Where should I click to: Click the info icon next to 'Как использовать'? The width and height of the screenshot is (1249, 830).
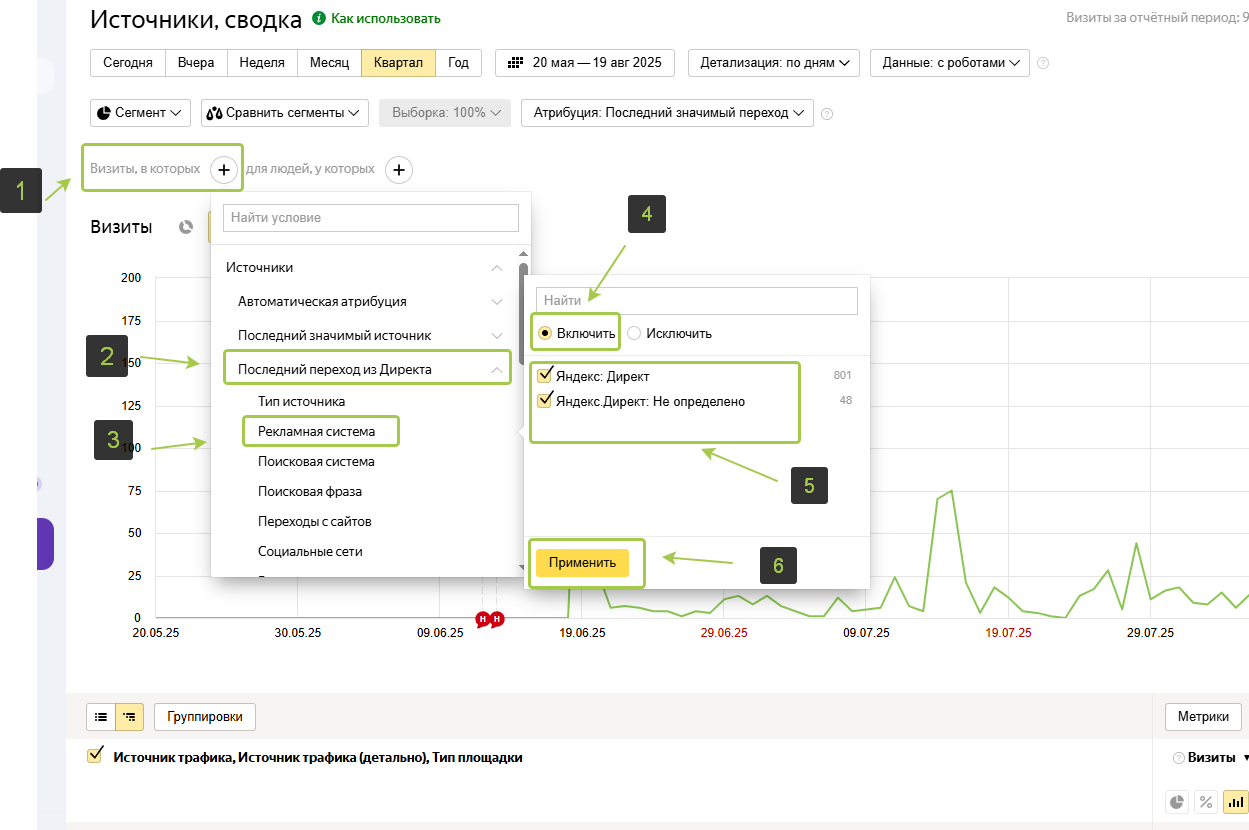point(319,18)
